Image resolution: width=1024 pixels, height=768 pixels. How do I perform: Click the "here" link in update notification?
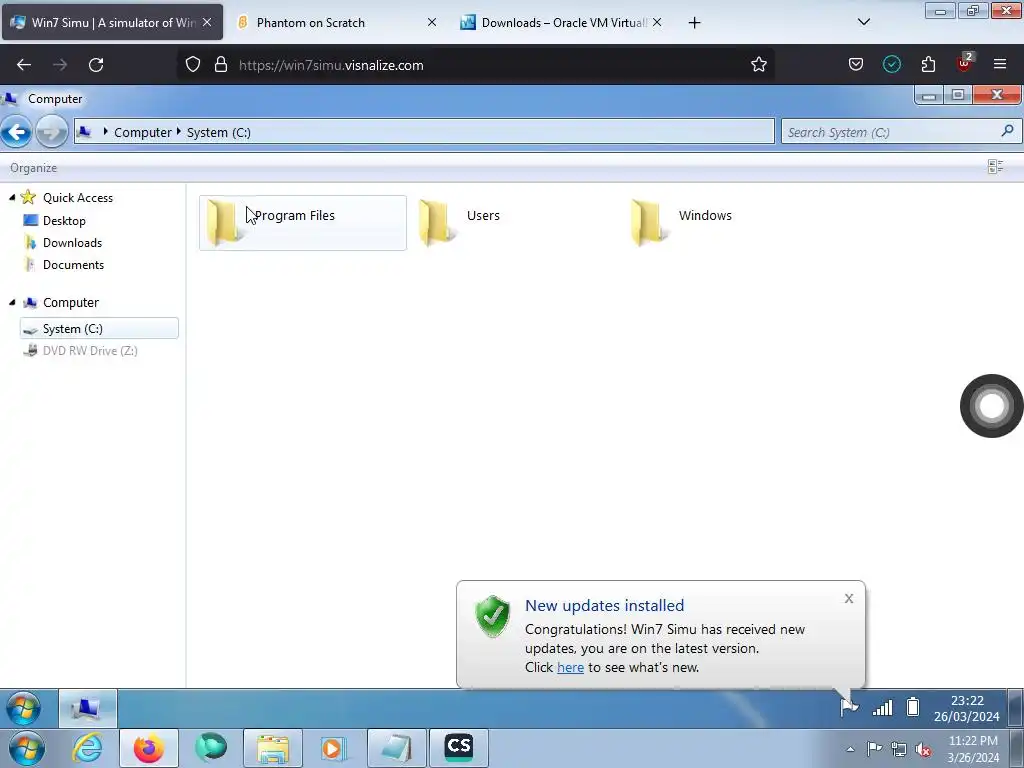point(570,667)
